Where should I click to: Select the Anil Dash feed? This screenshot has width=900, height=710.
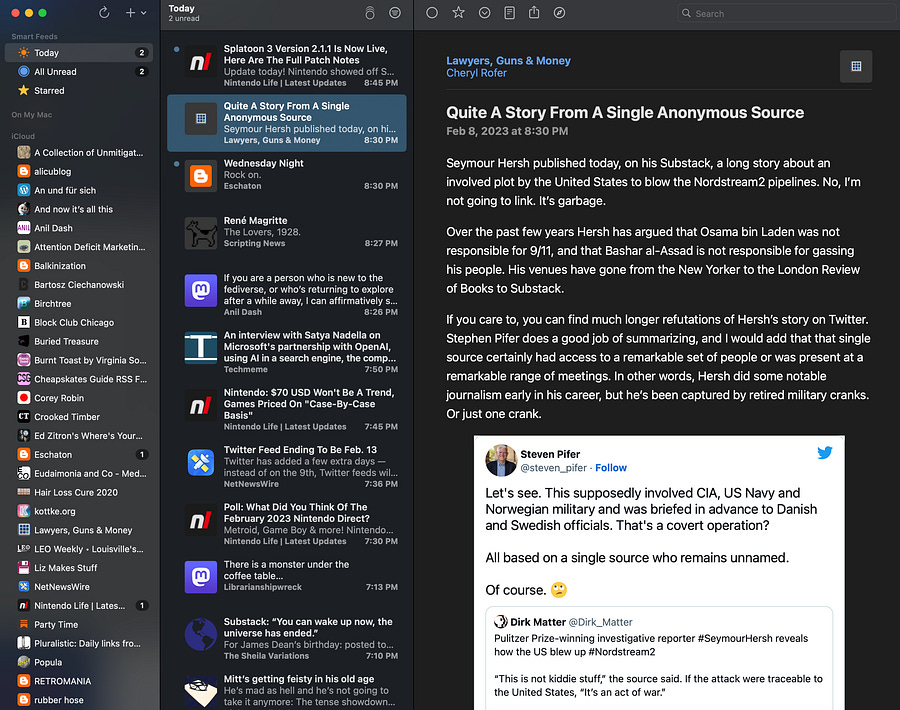[x=79, y=228]
